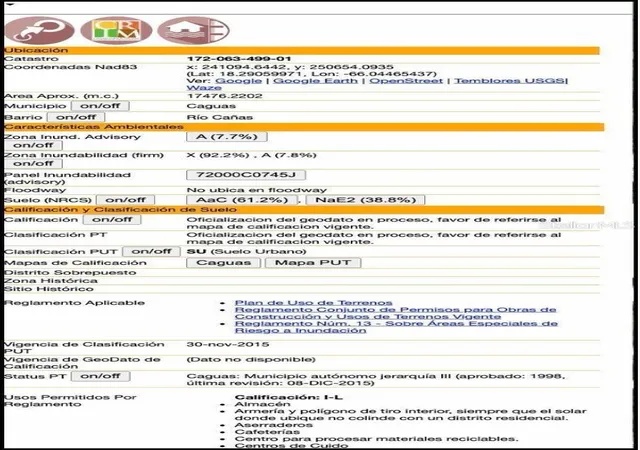Open location in Google link
This screenshot has width=640, height=450.
point(238,81)
